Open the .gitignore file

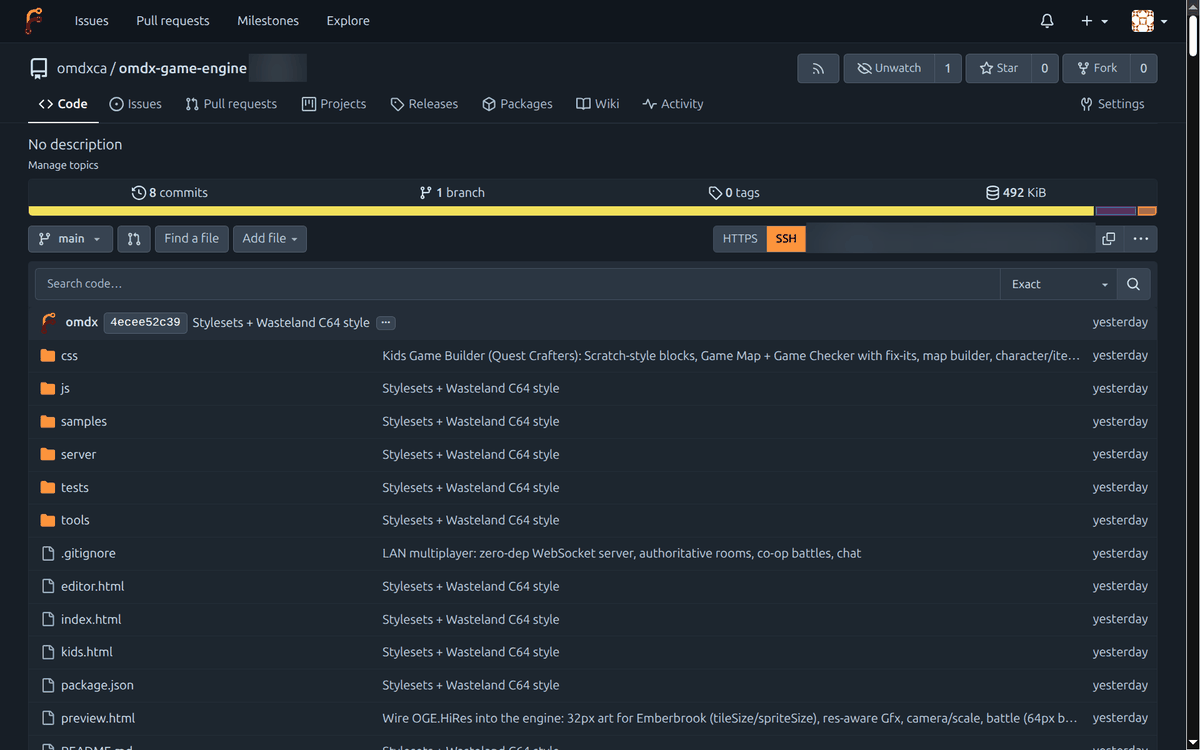click(88, 553)
